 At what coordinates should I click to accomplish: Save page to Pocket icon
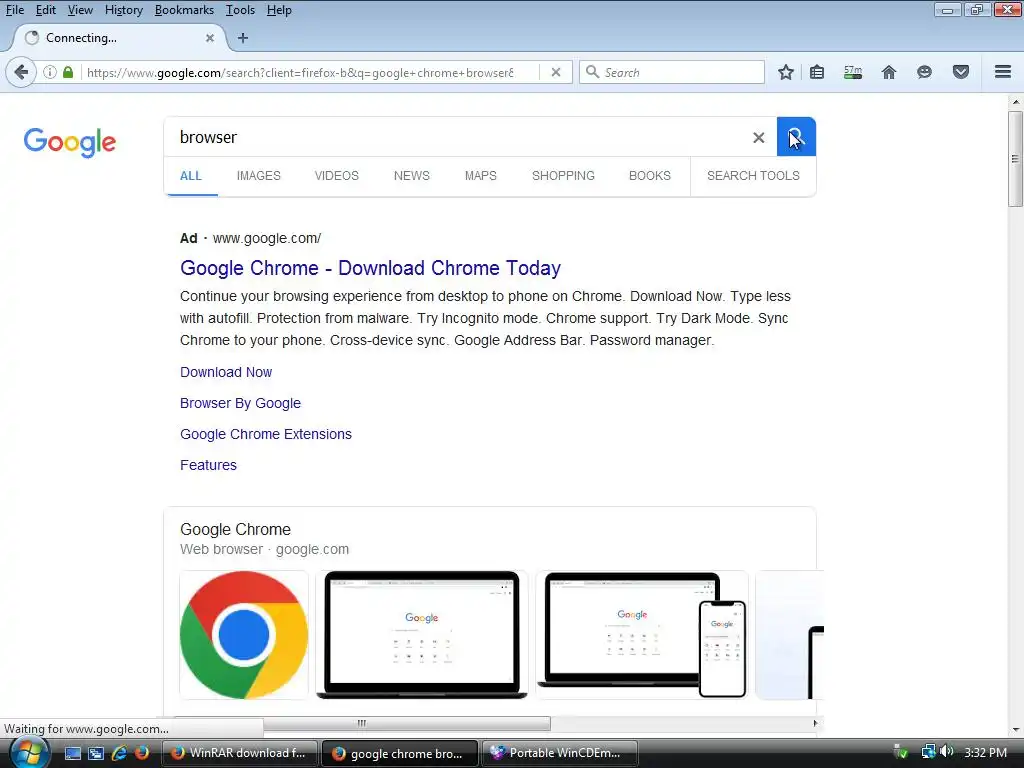point(961,72)
